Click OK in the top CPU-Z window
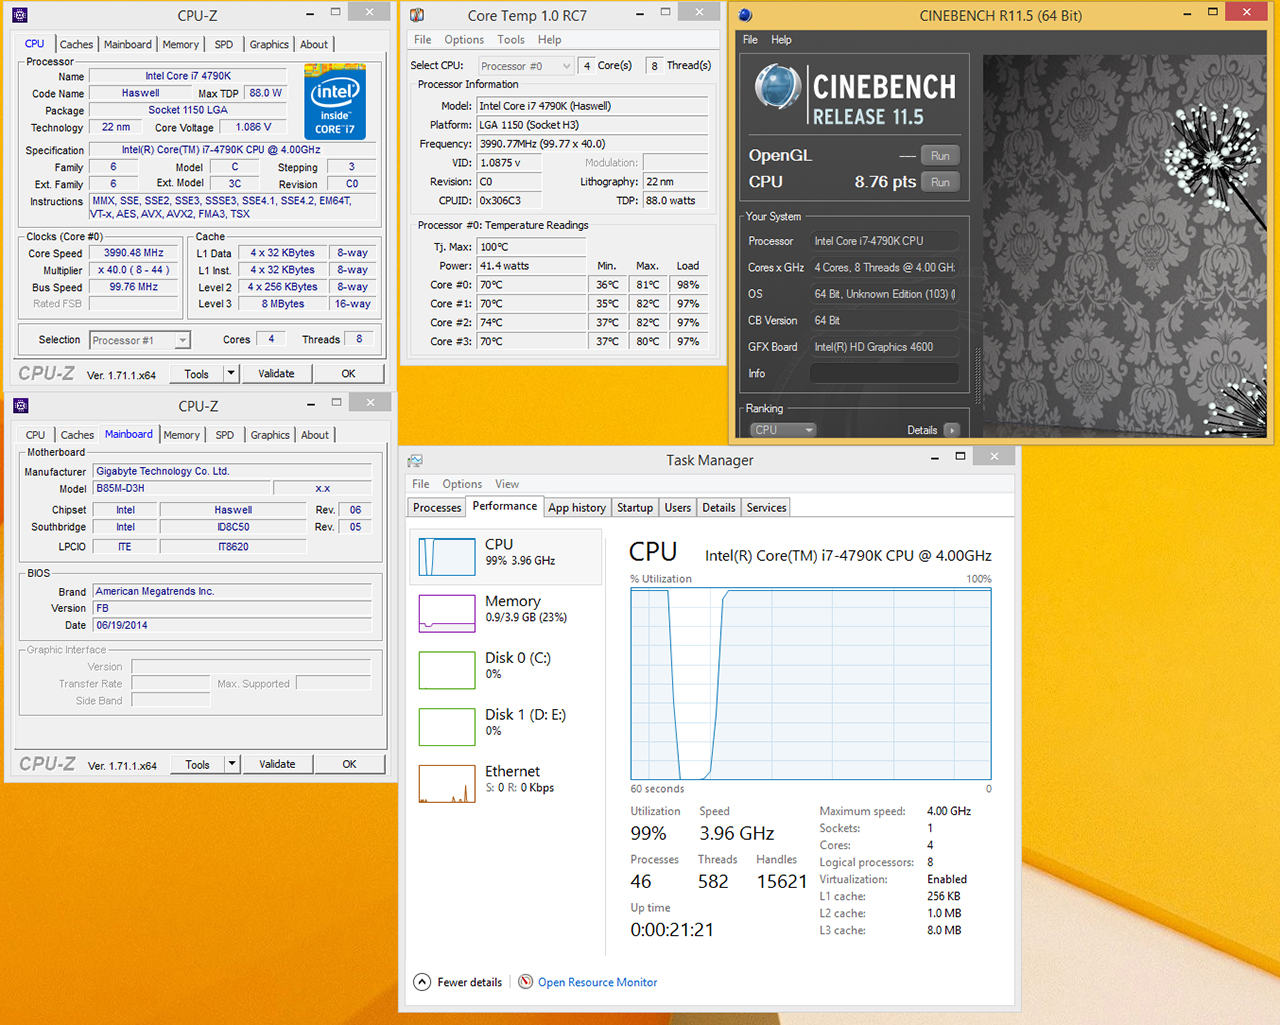Viewport: 1280px width, 1025px height. [x=348, y=374]
